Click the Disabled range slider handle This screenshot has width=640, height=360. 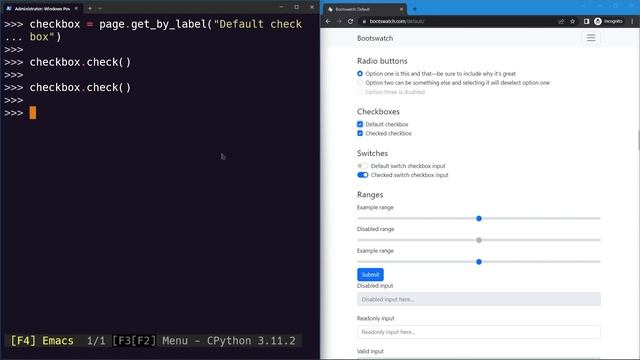coord(479,240)
